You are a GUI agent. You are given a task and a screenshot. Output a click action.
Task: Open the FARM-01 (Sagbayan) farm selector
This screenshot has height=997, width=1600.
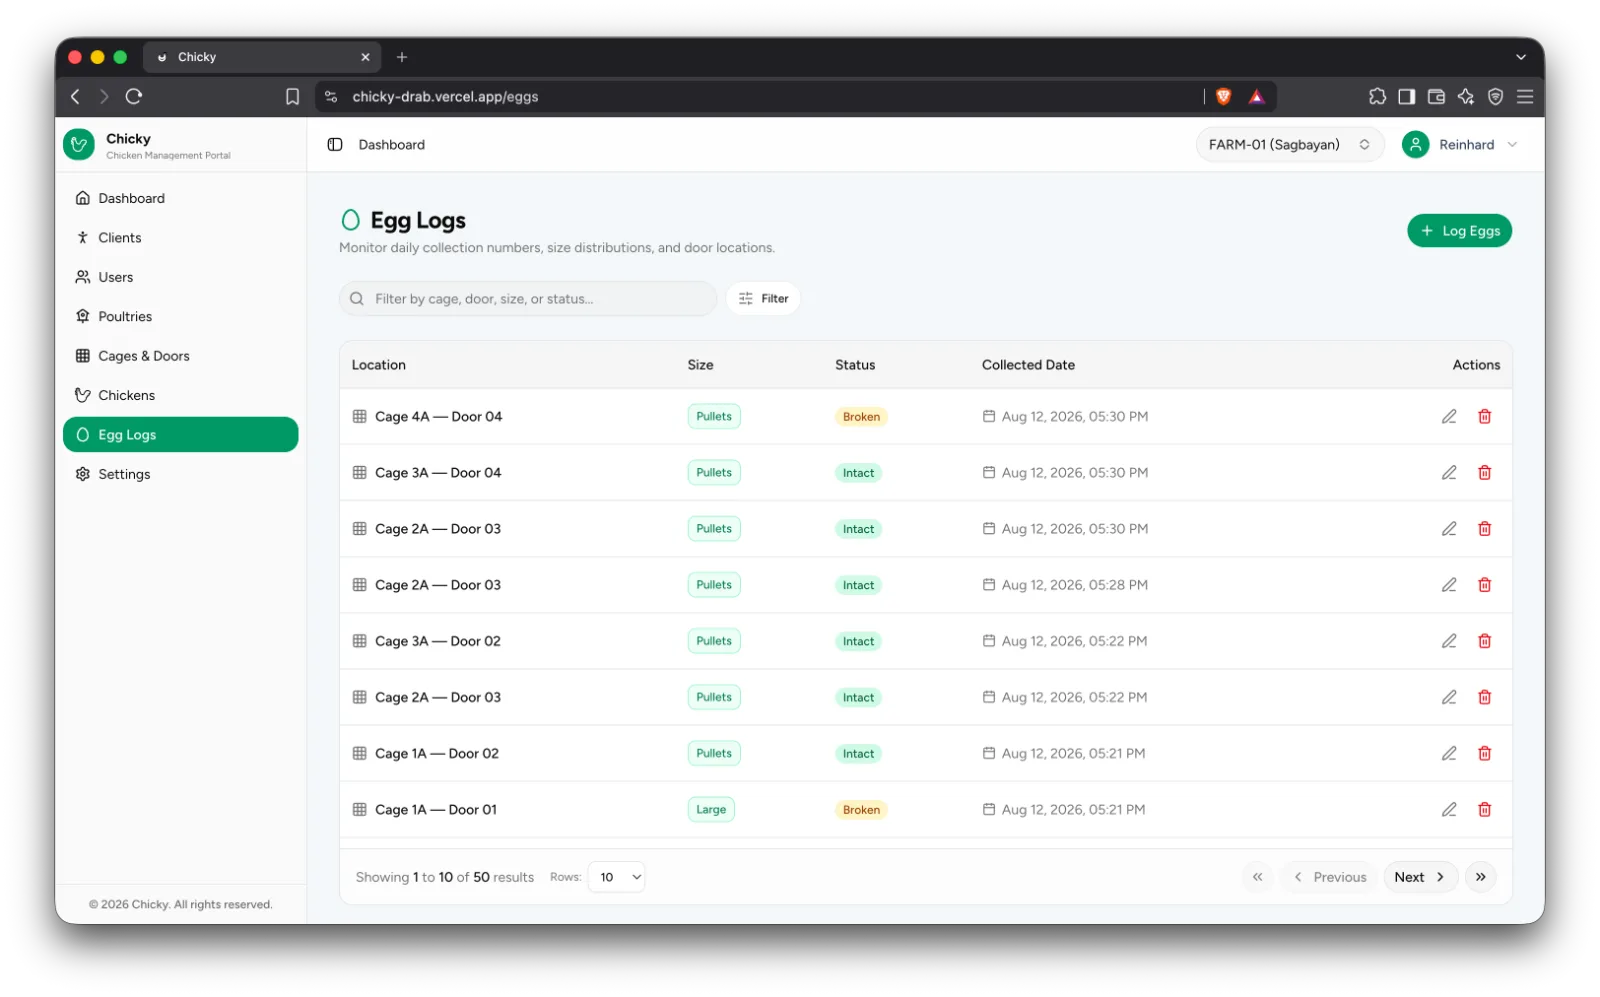tap(1290, 145)
